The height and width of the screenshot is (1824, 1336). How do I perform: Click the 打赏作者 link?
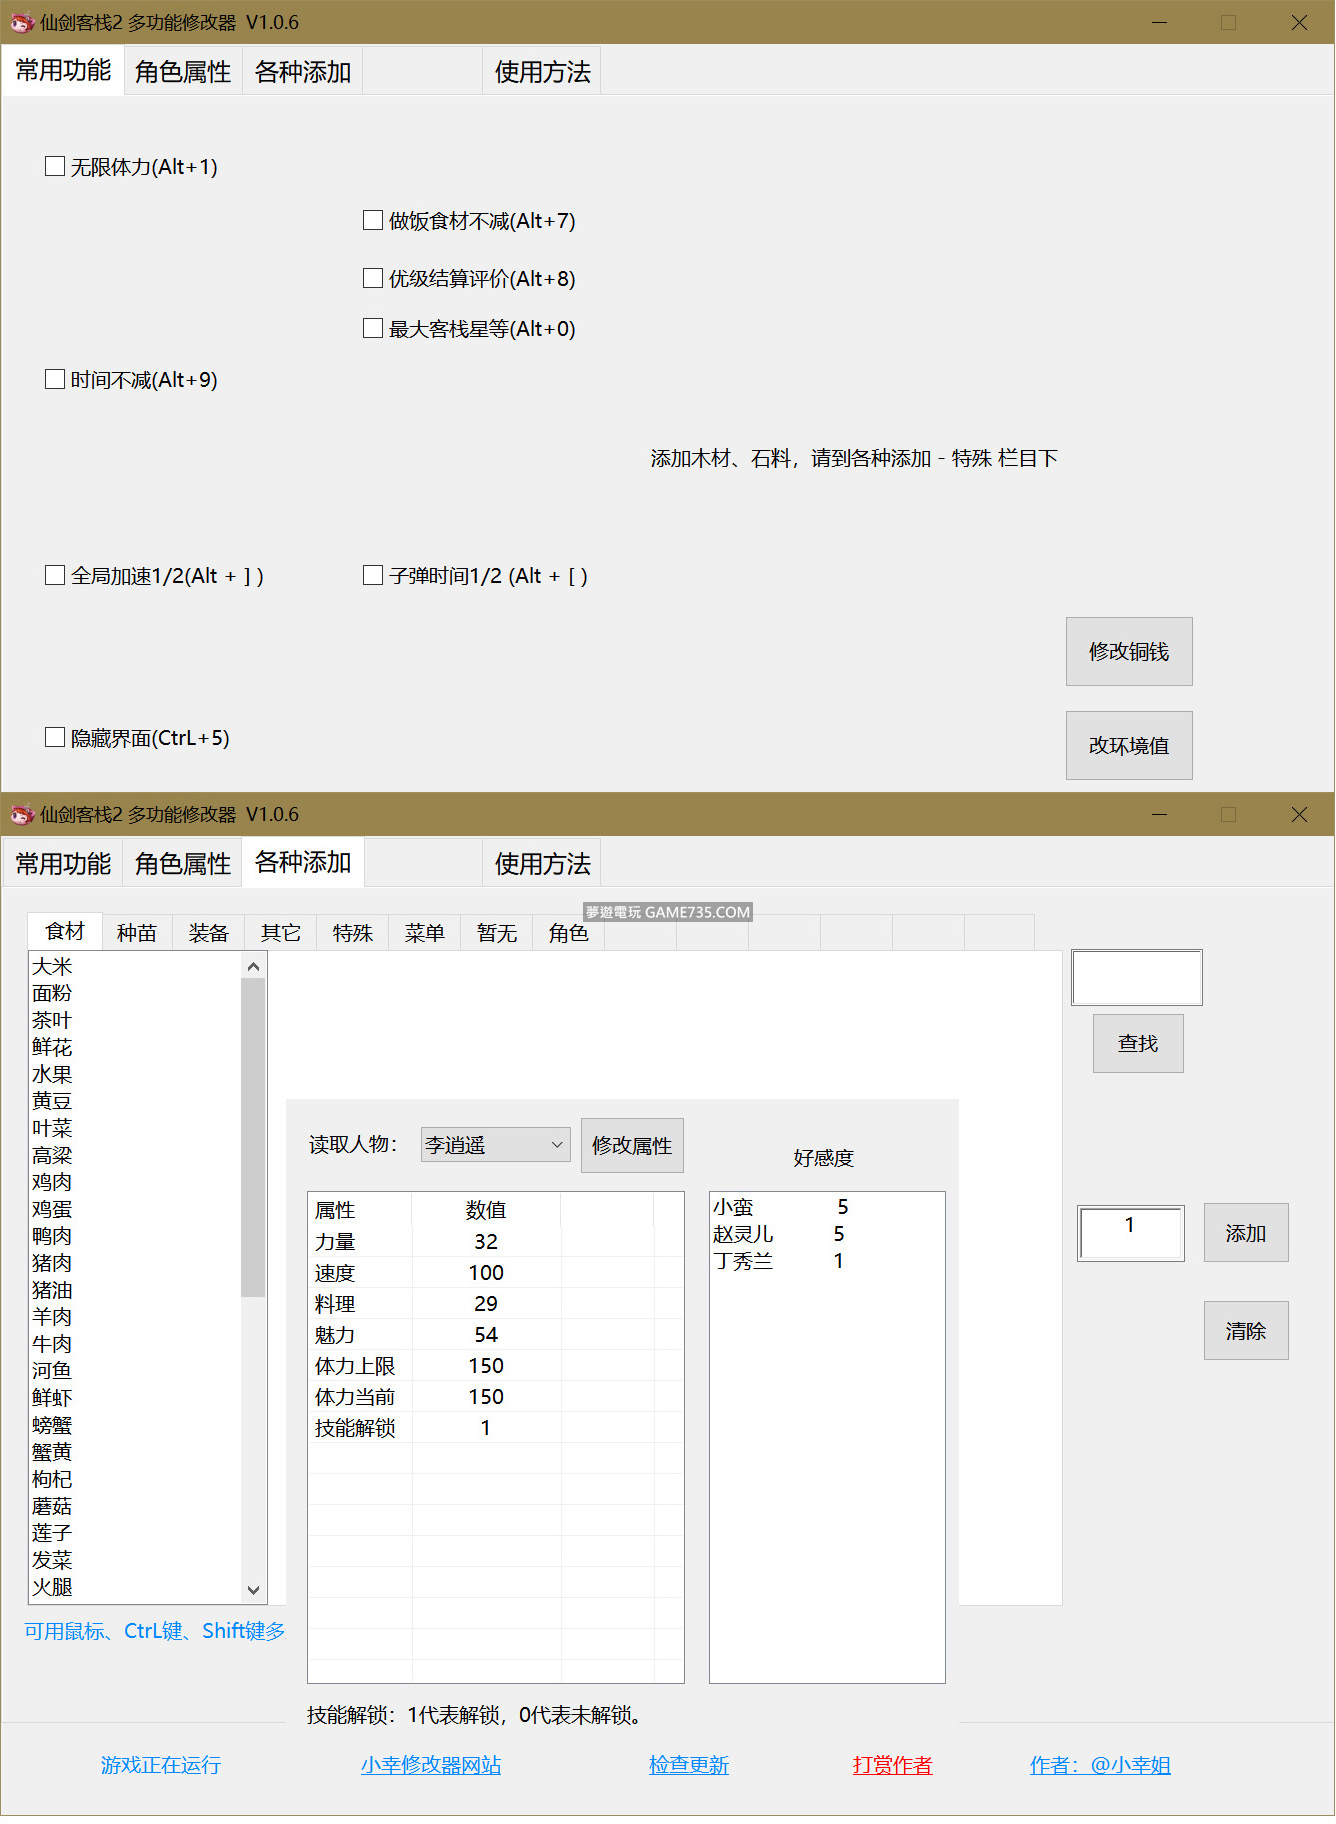[893, 1765]
